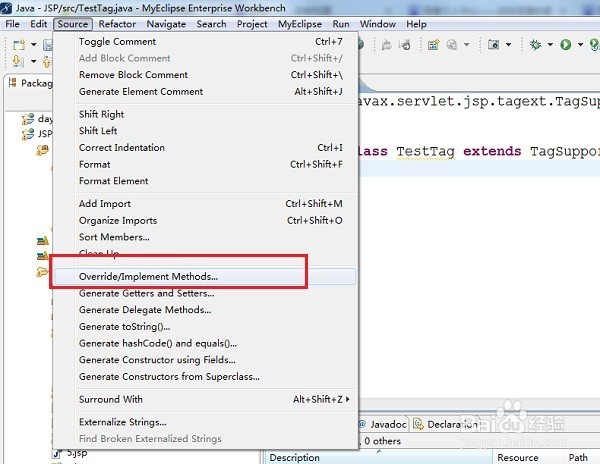600x464 pixels.
Task: Click the green Run toolbar icon
Action: [566, 45]
